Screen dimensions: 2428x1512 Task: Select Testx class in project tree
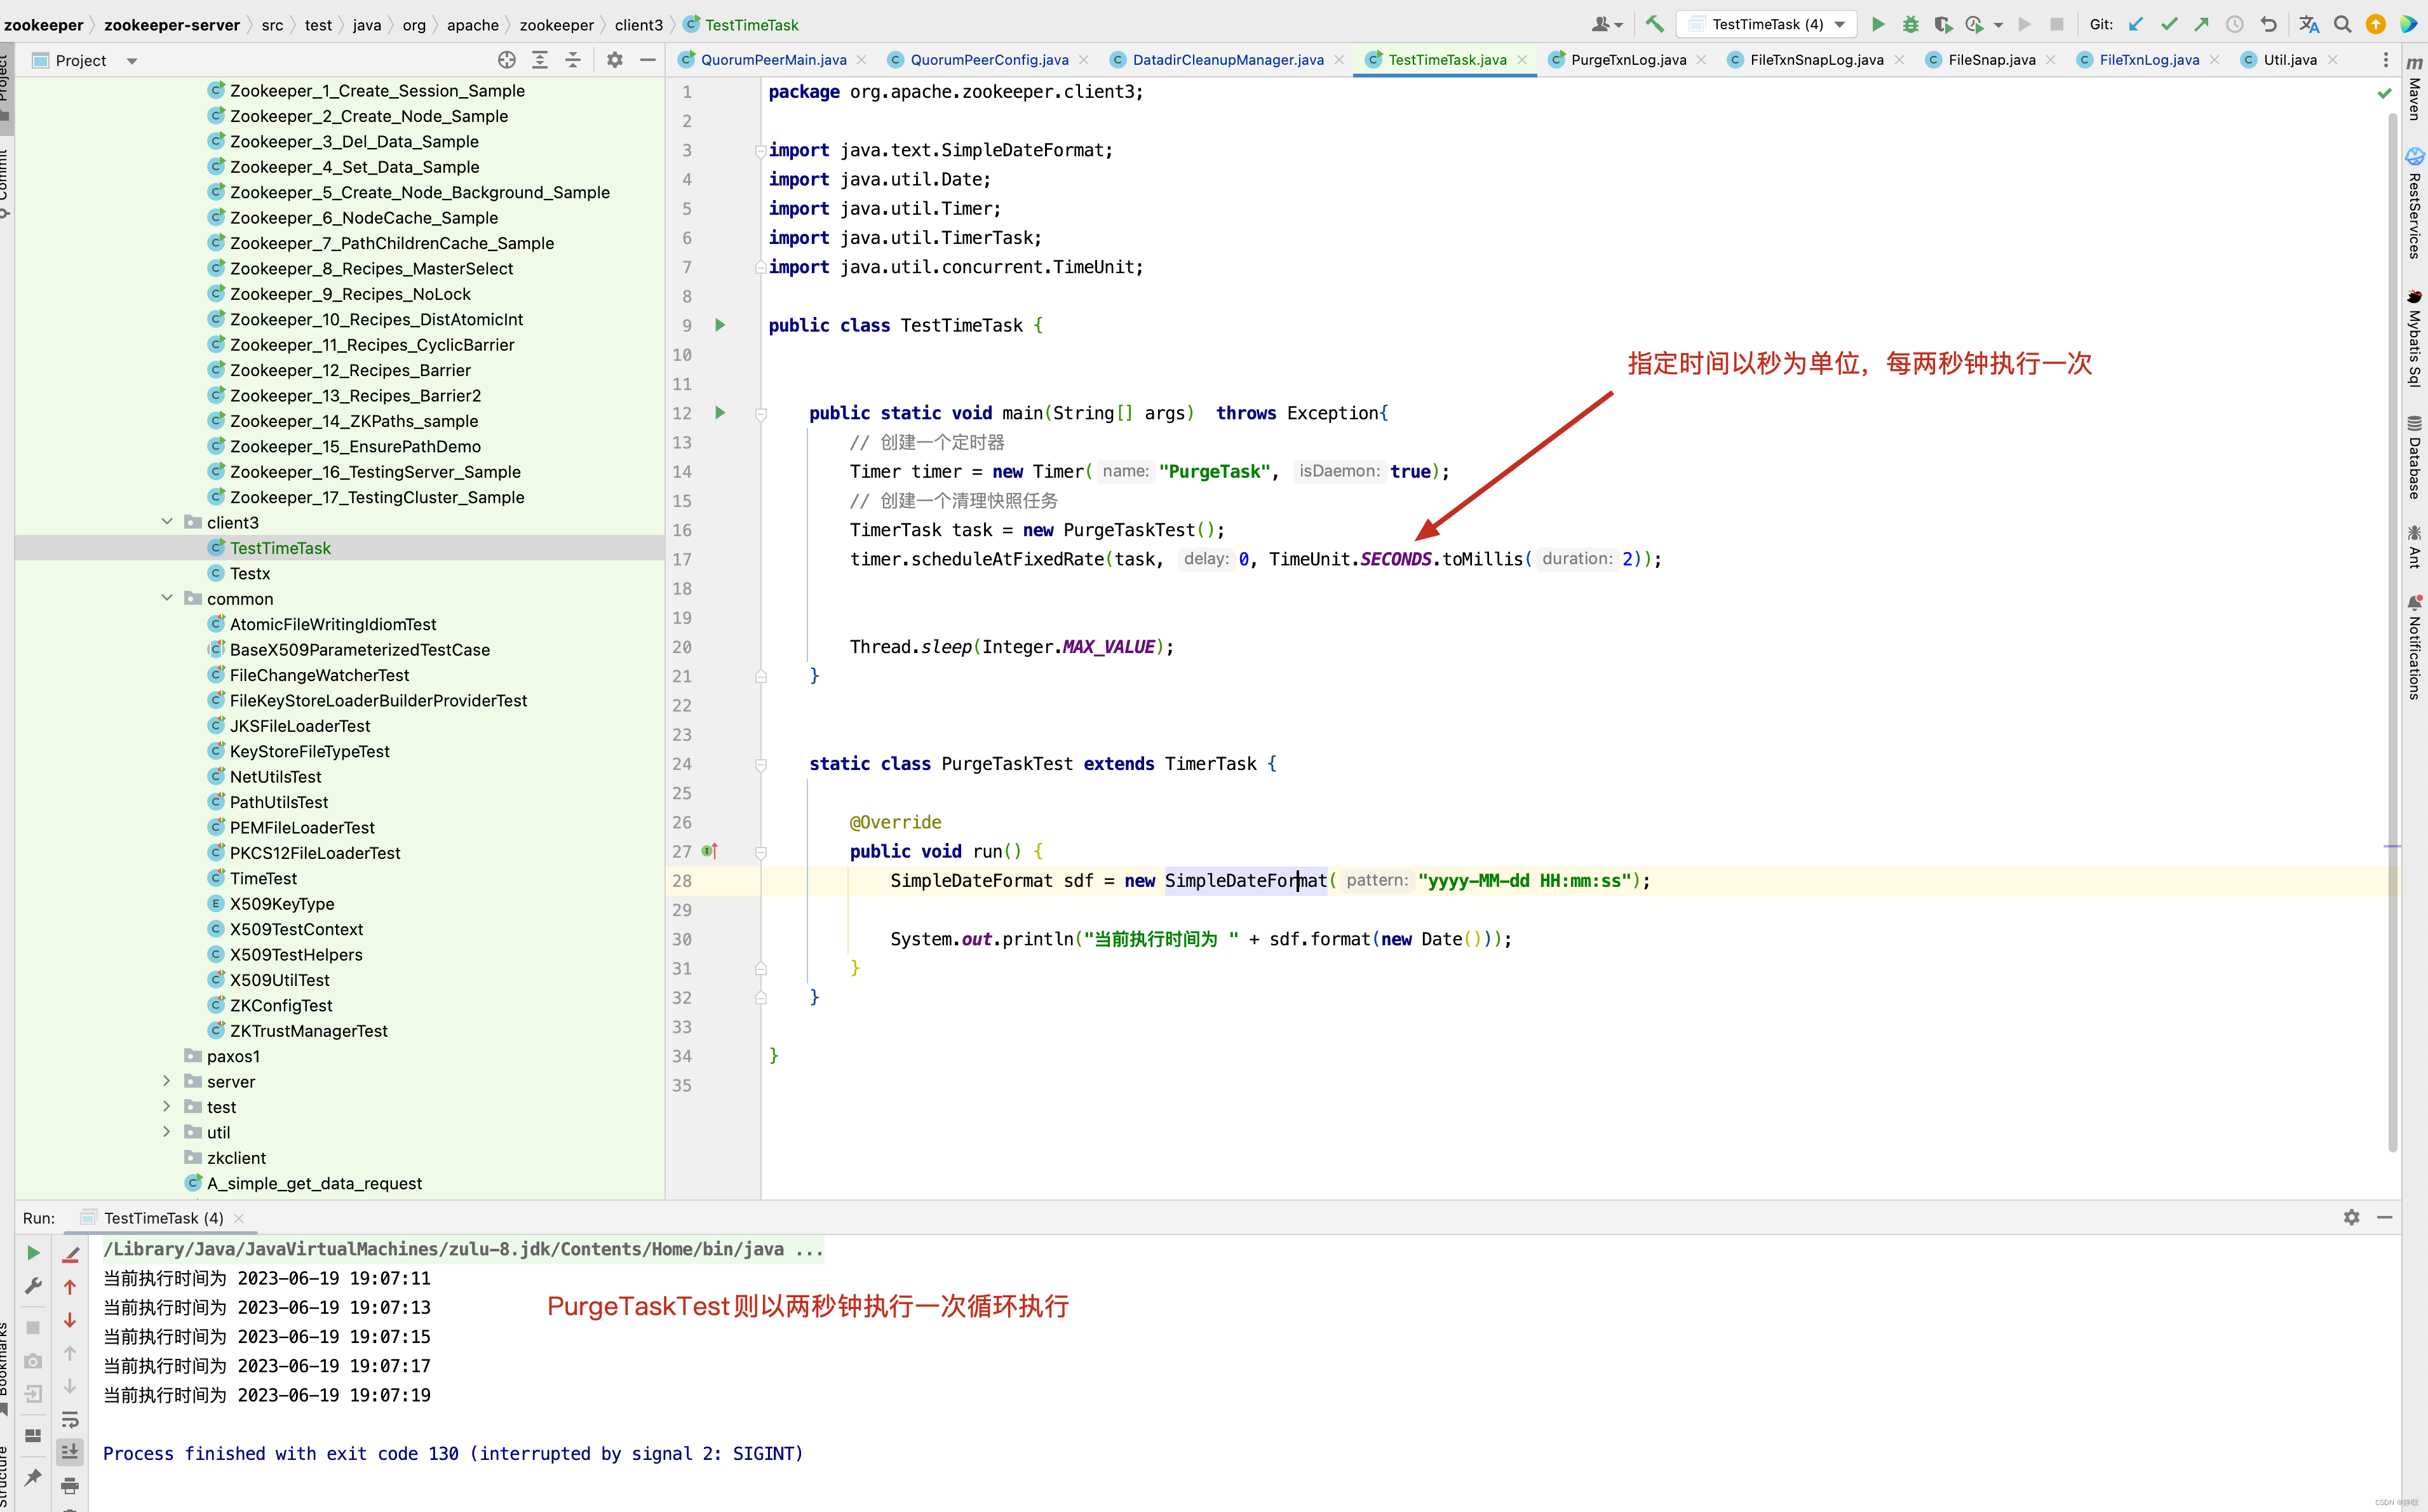click(x=250, y=573)
